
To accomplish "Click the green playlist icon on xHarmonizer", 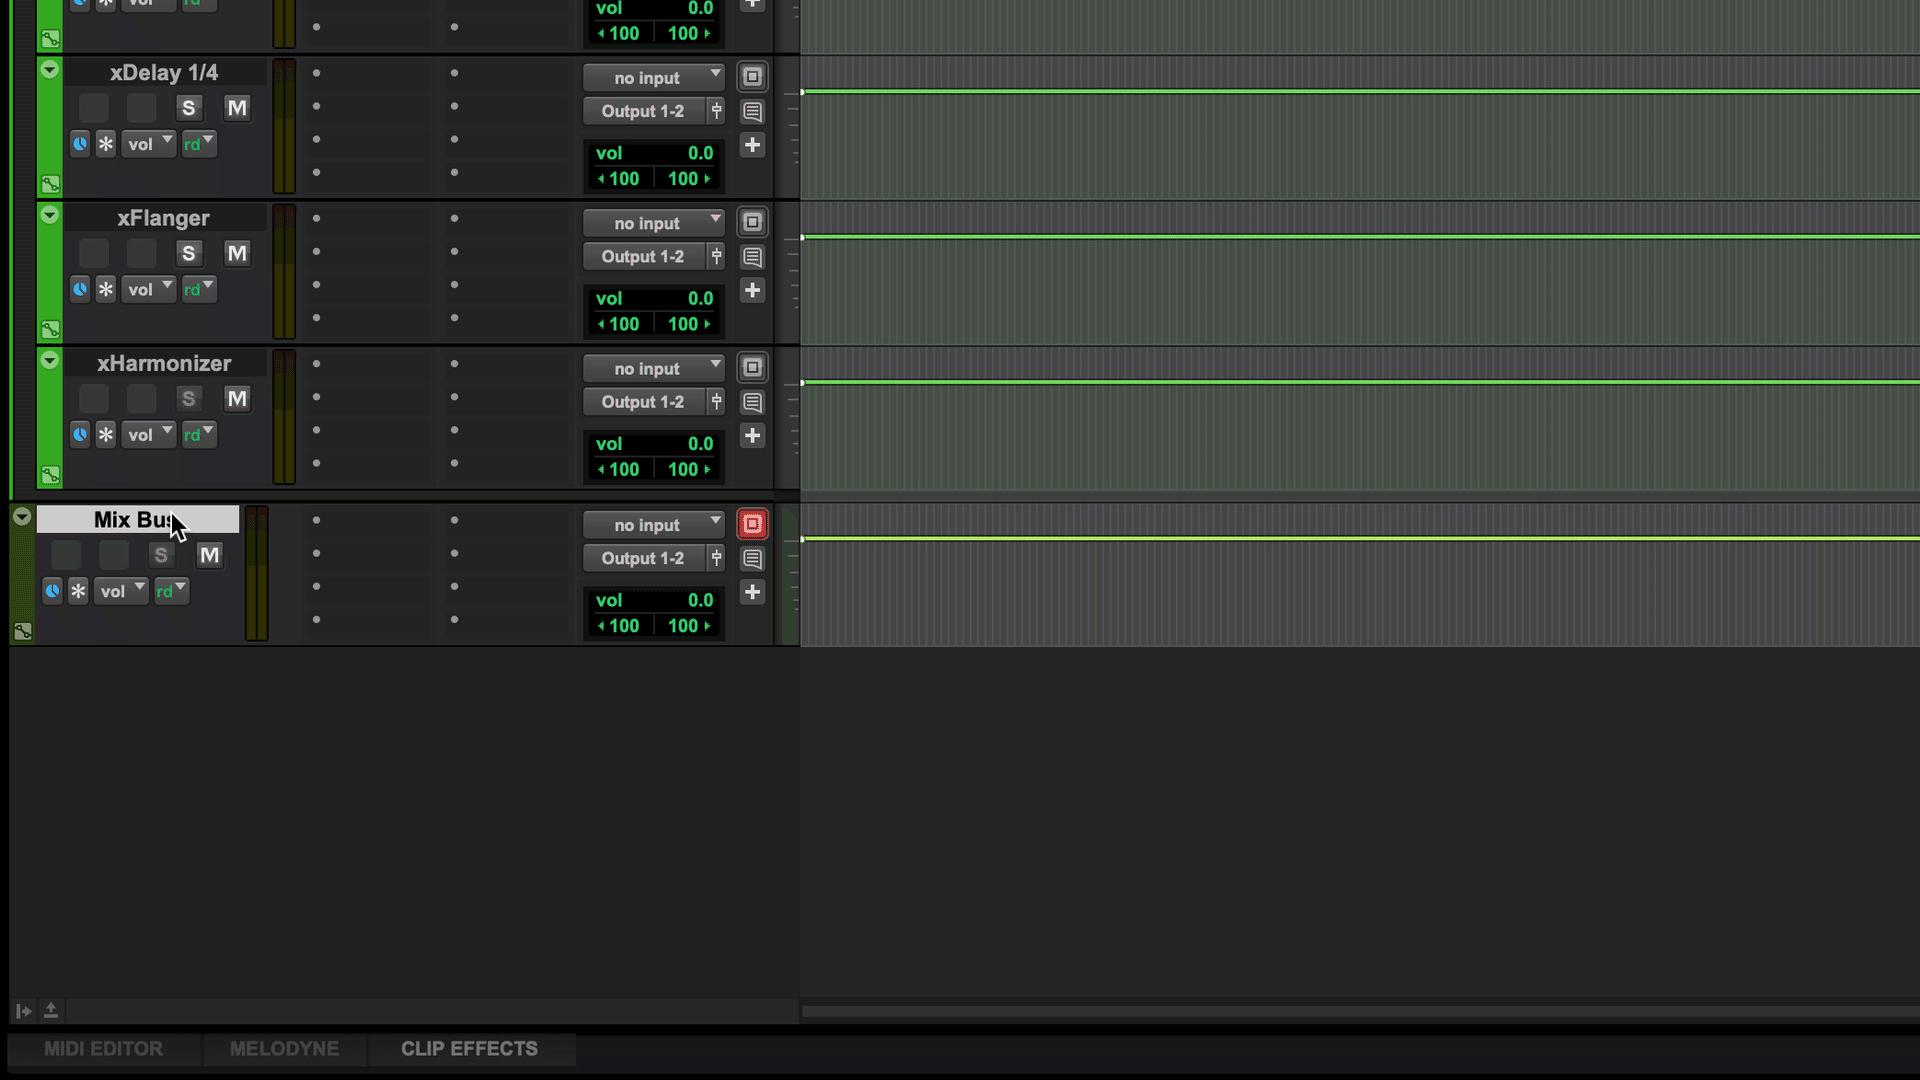I will [50, 475].
